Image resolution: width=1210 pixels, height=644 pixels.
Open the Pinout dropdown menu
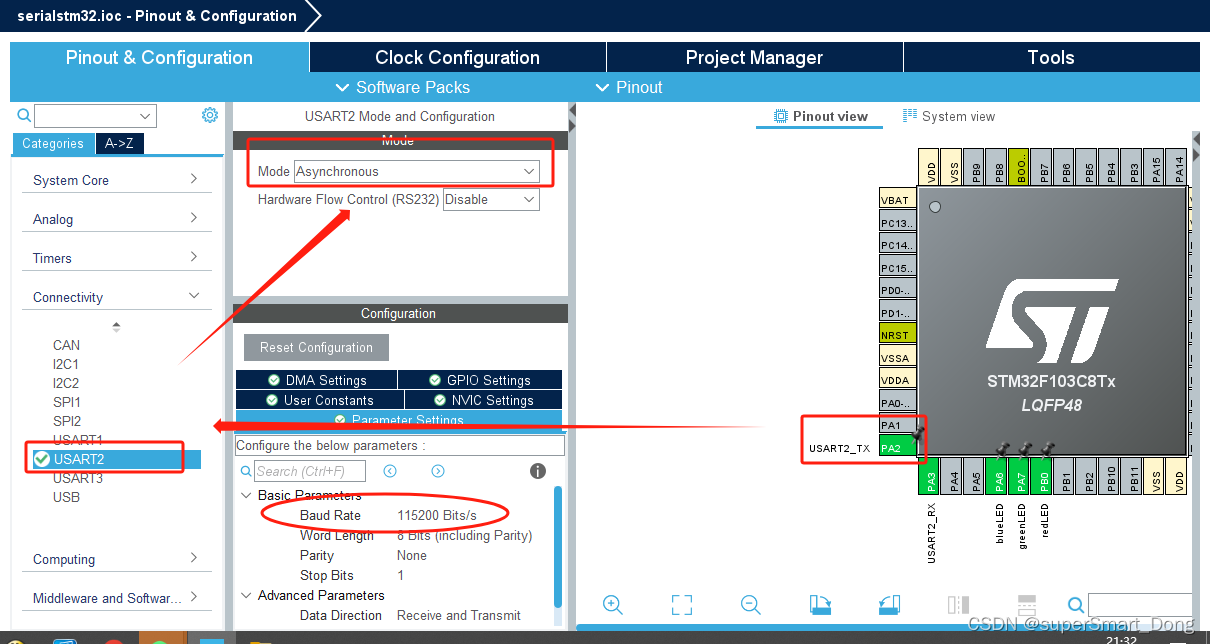(628, 87)
